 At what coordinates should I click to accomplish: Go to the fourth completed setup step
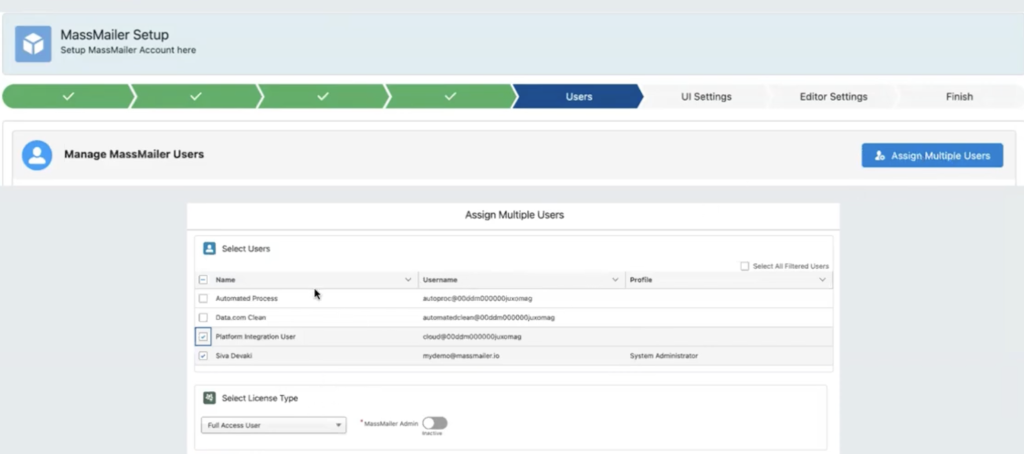pos(450,96)
